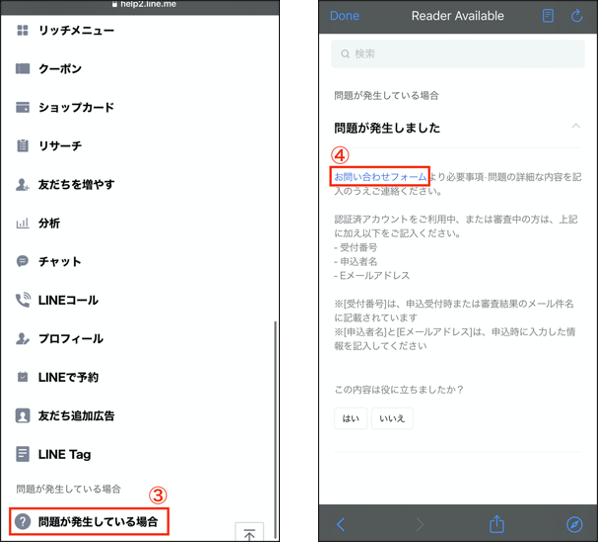The height and width of the screenshot is (542, 598).
Task: Select the ショップカード card icon
Action: (x=23, y=107)
